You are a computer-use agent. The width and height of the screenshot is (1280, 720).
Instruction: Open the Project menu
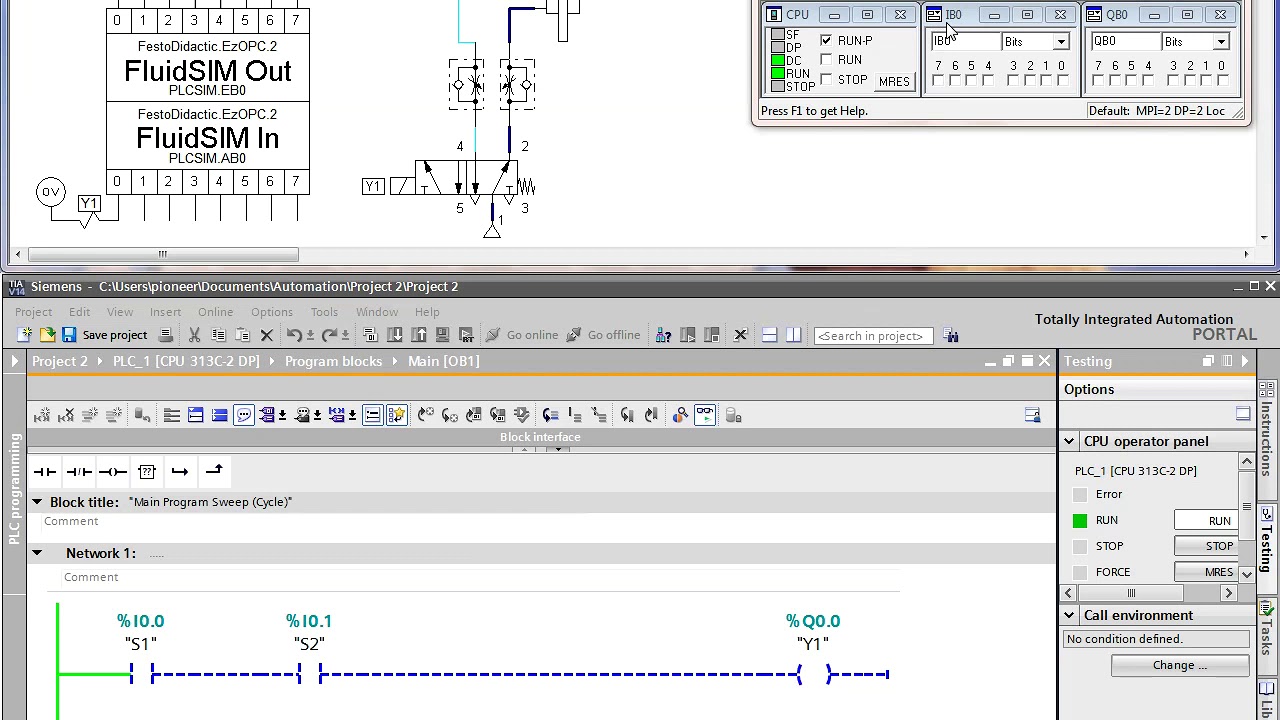(33, 312)
